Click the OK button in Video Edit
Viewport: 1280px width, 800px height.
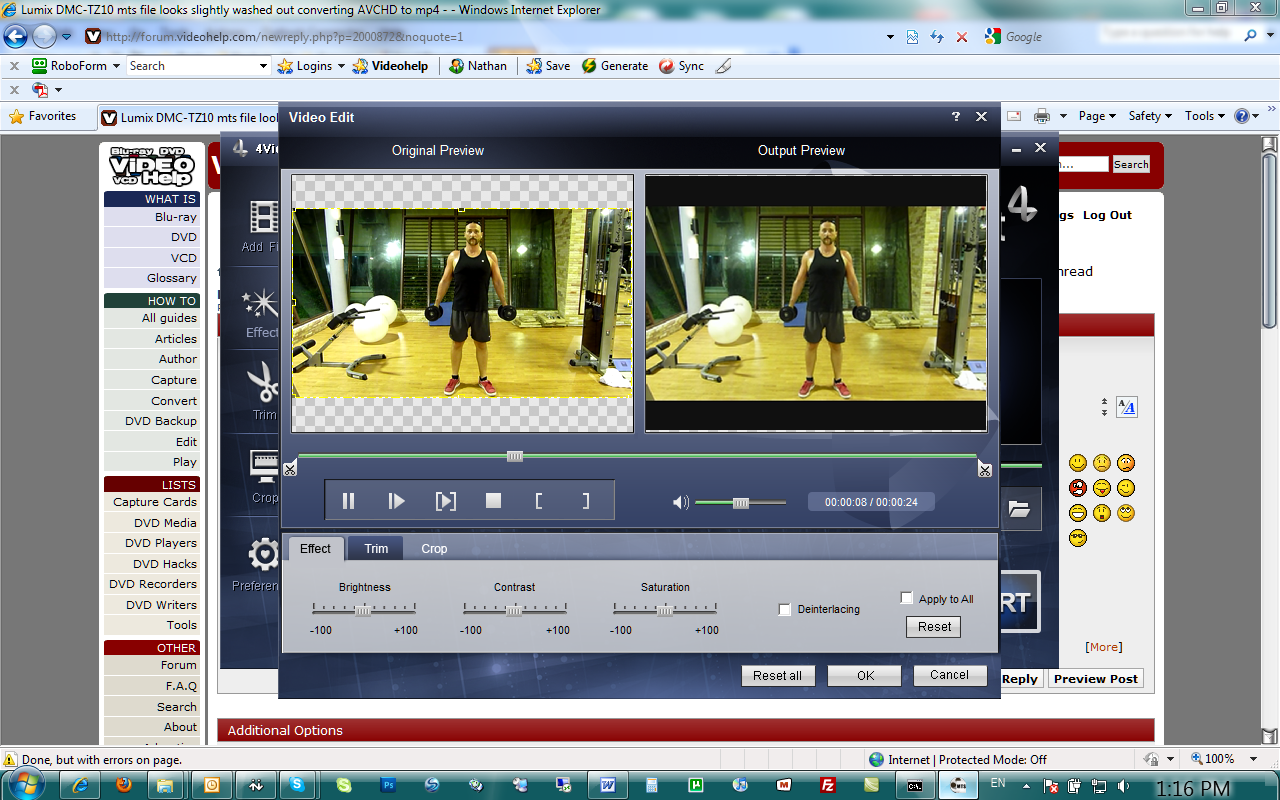[x=865, y=676]
